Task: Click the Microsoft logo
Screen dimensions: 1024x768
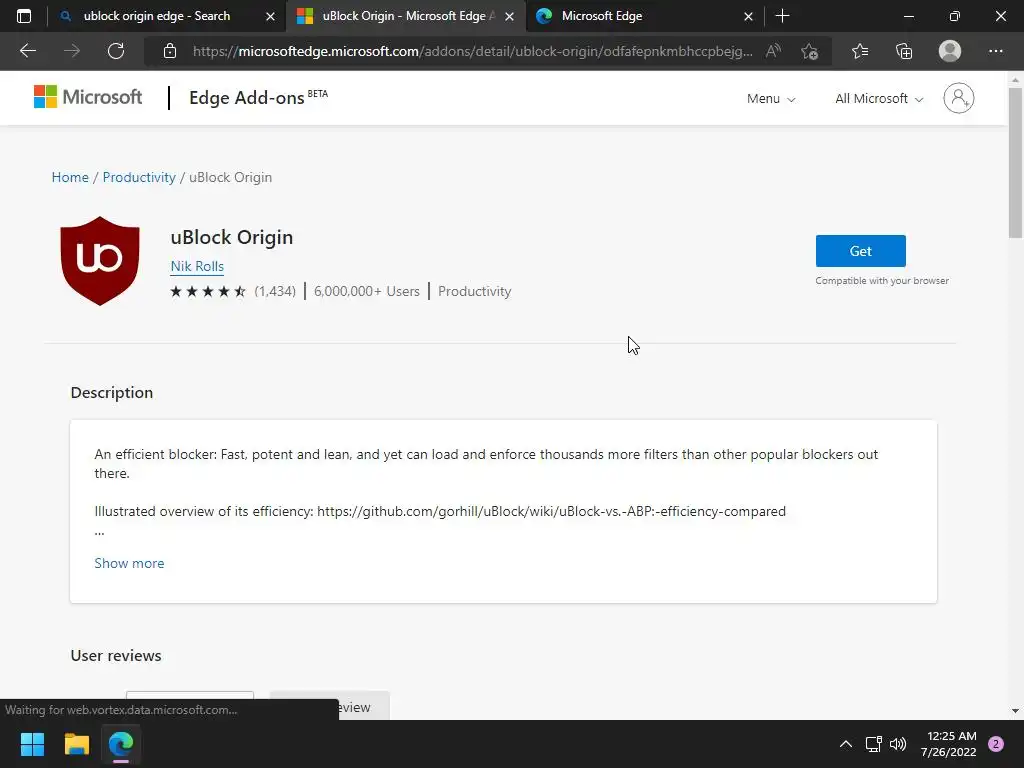Action: tap(88, 97)
